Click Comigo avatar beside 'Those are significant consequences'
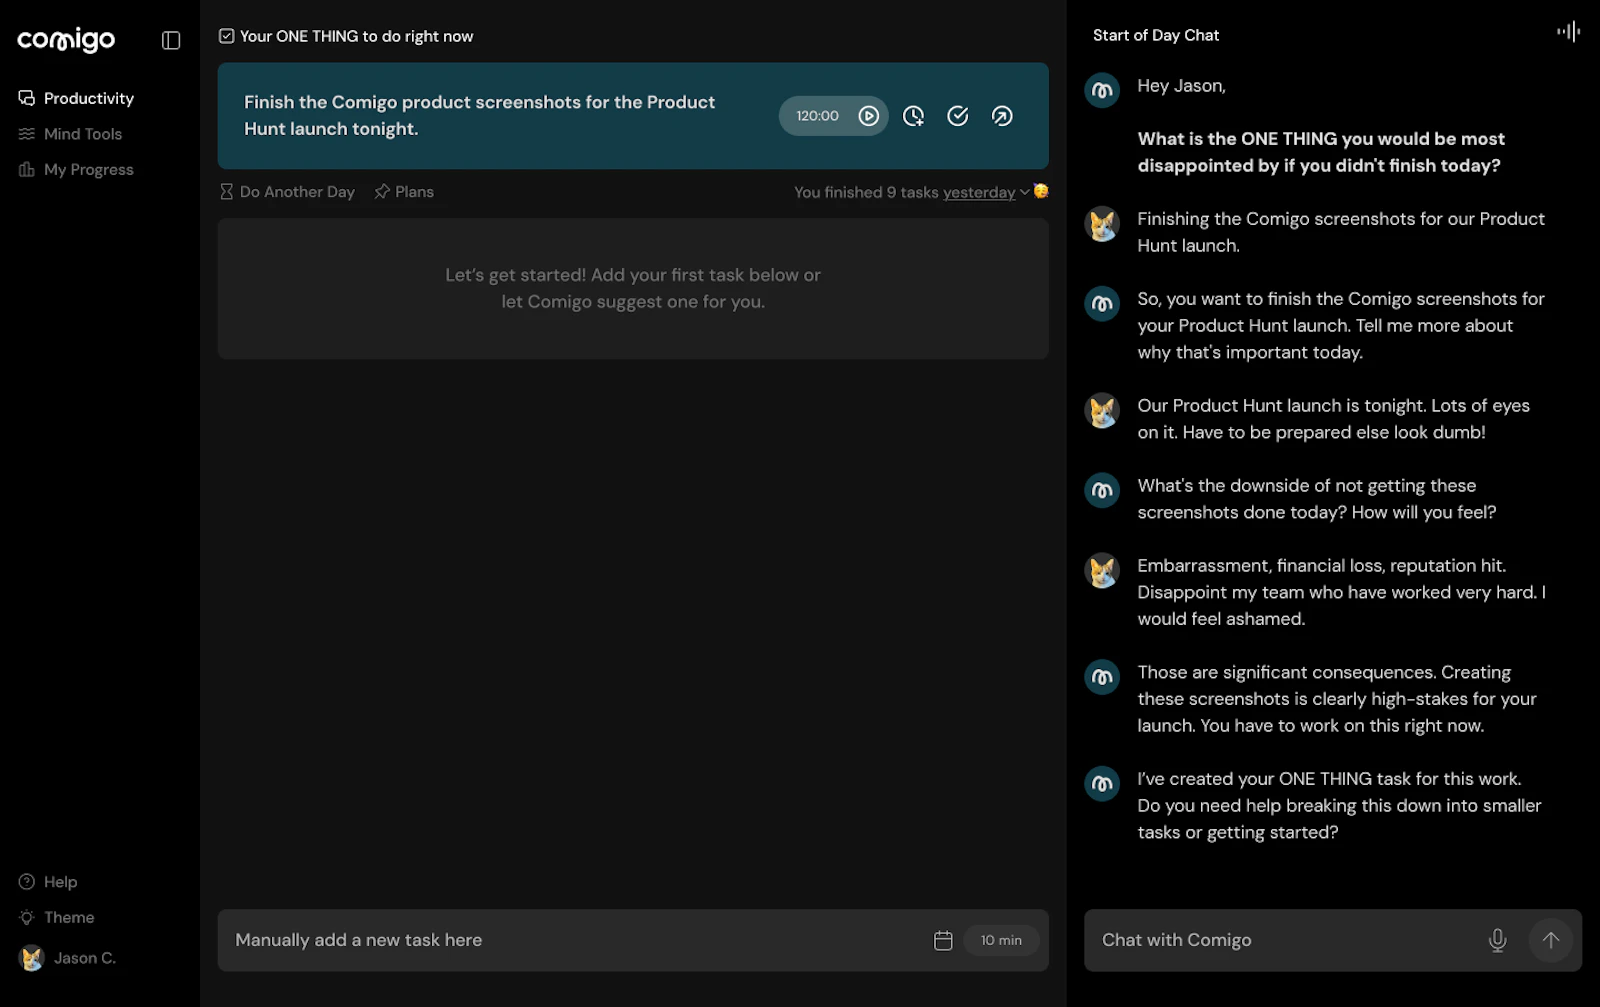The image size is (1600, 1007). [x=1102, y=677]
